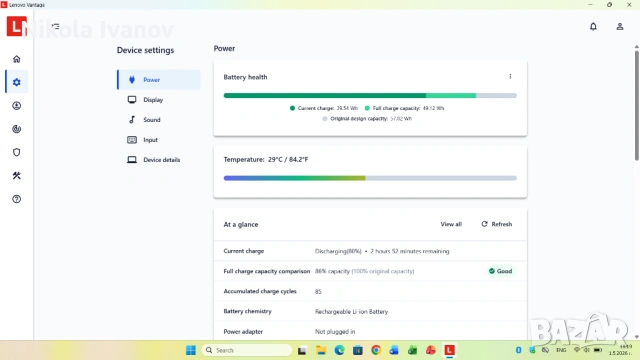Open the support help question icon
The height and width of the screenshot is (360, 640).
pyautogui.click(x=16, y=199)
